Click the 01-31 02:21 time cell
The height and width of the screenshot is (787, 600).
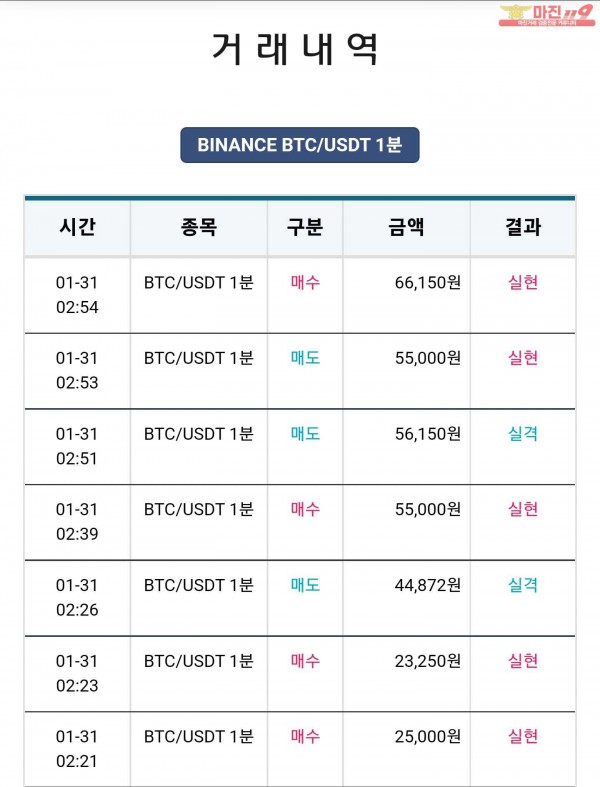pos(77,749)
